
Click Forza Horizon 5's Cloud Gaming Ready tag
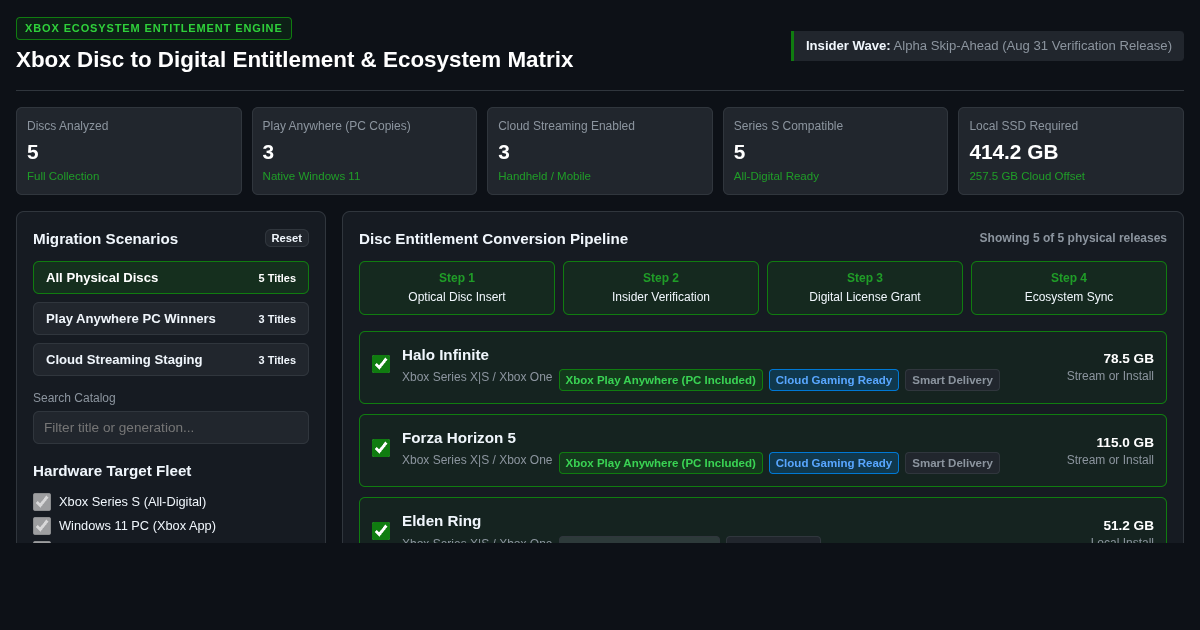834,463
